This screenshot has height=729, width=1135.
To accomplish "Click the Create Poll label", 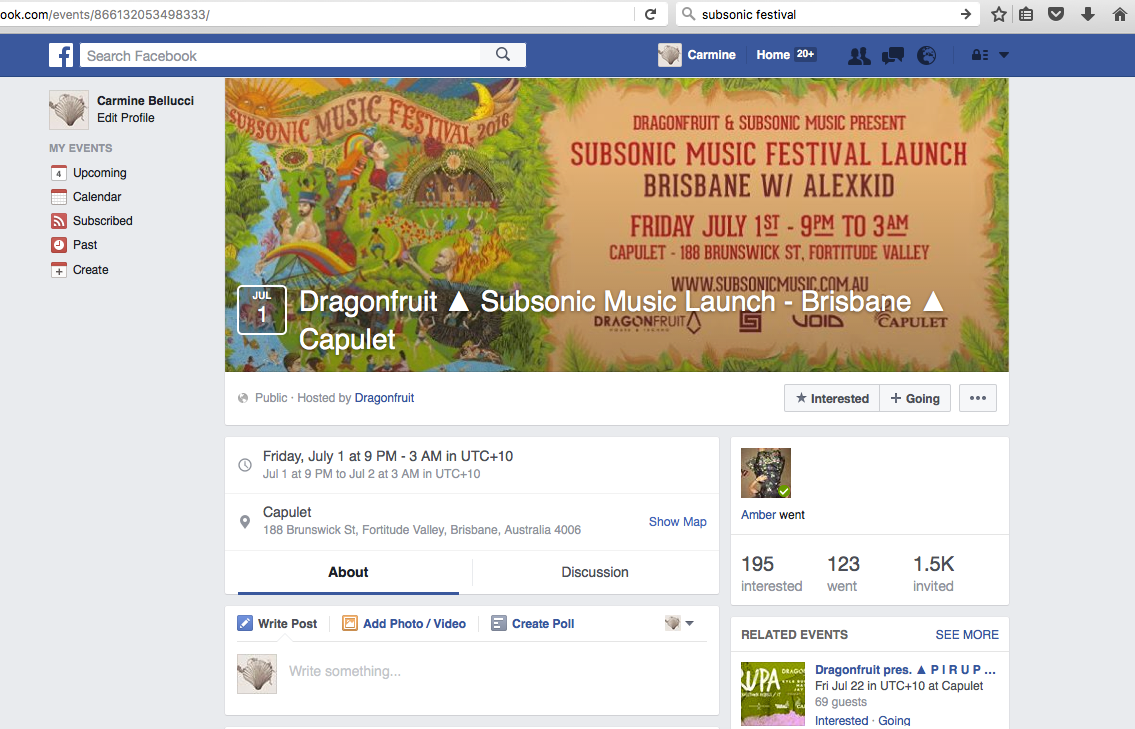I will 543,623.
